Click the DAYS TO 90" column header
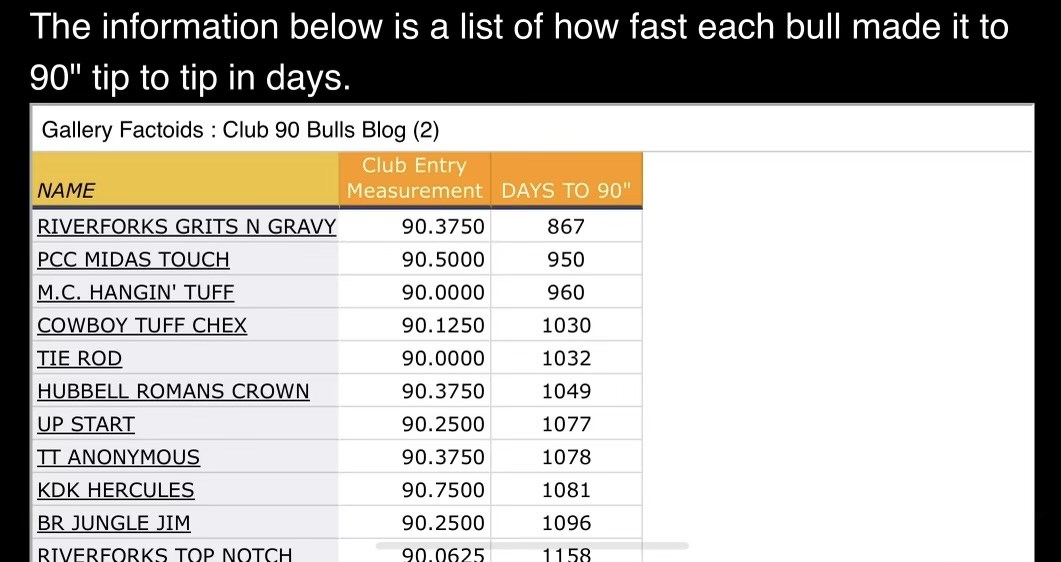The image size is (1061, 562). point(566,190)
